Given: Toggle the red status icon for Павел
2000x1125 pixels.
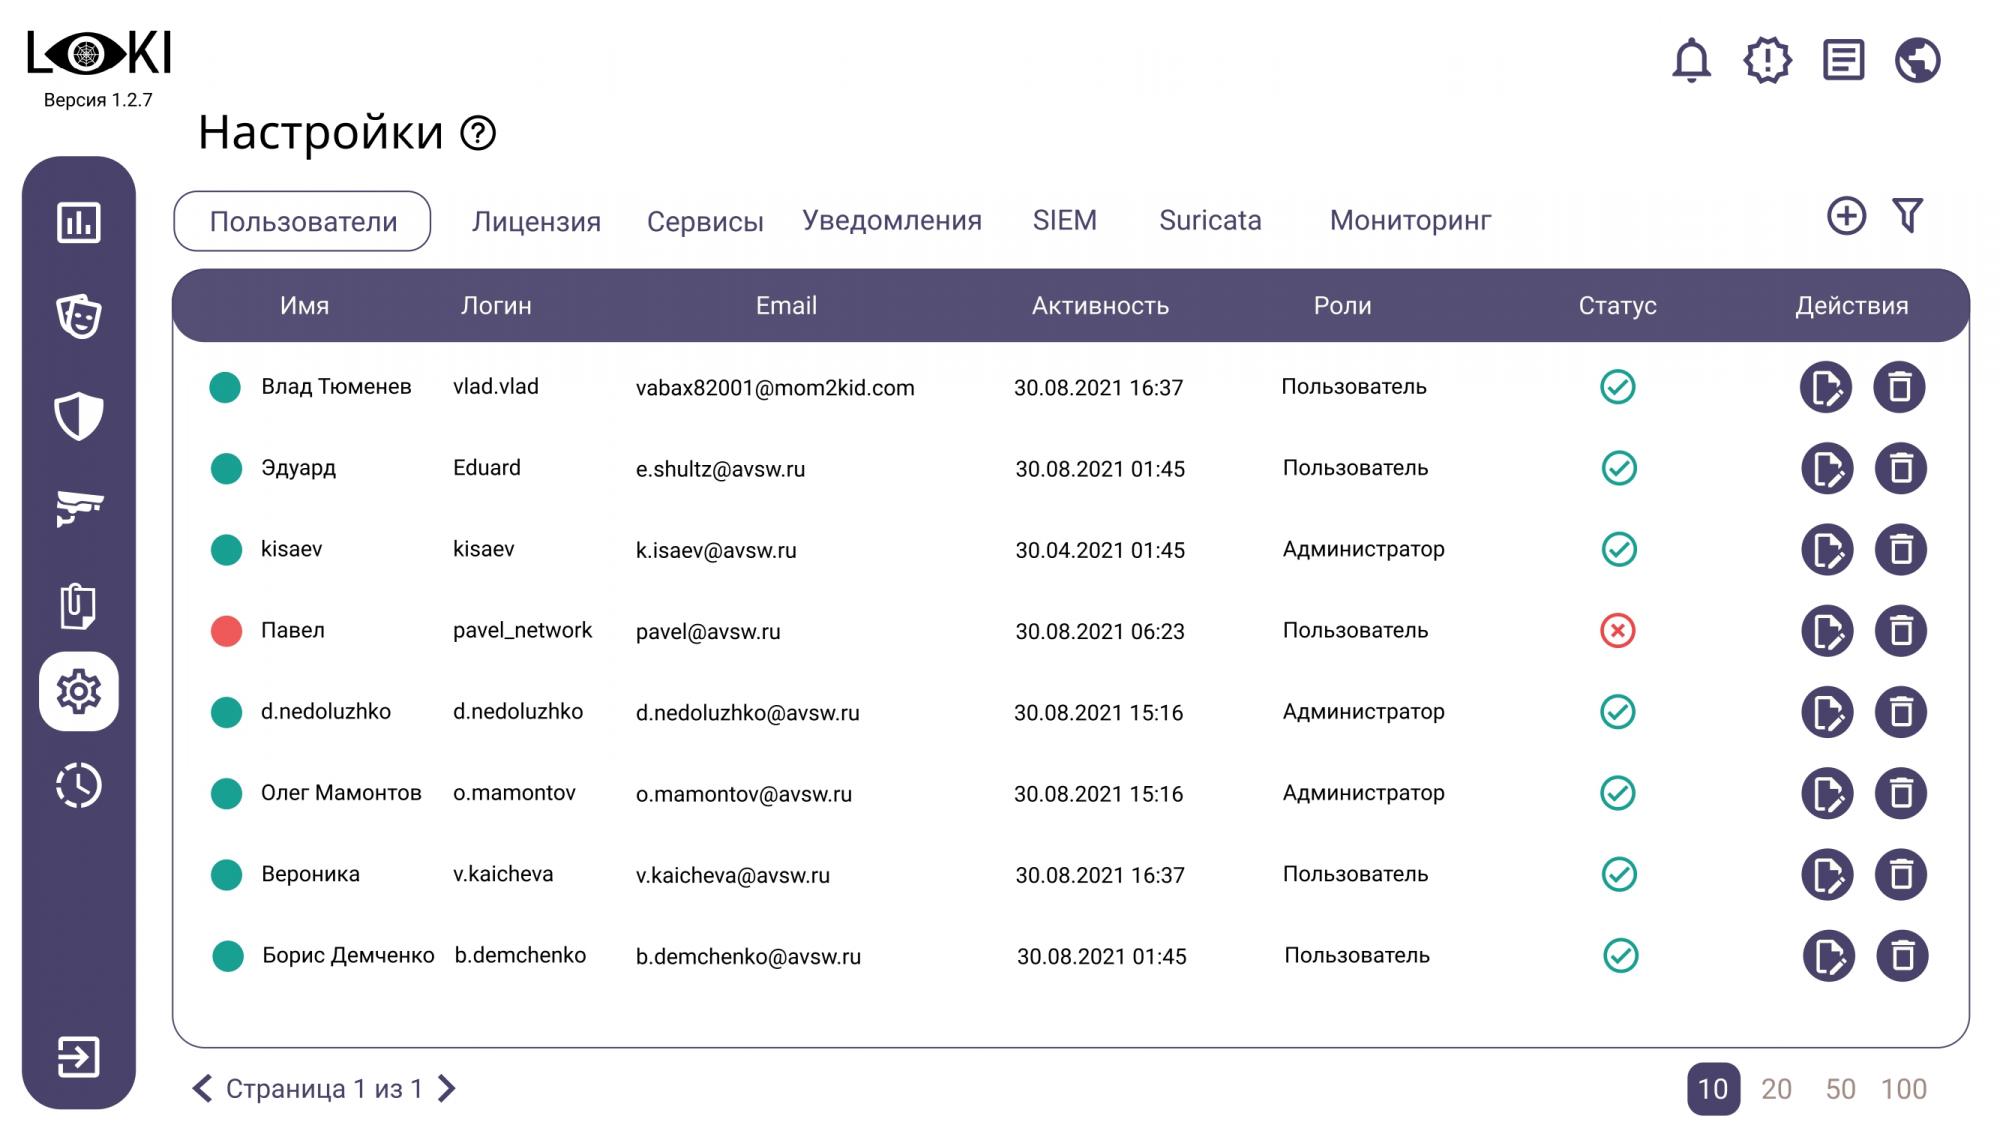Looking at the screenshot, I should point(1617,630).
